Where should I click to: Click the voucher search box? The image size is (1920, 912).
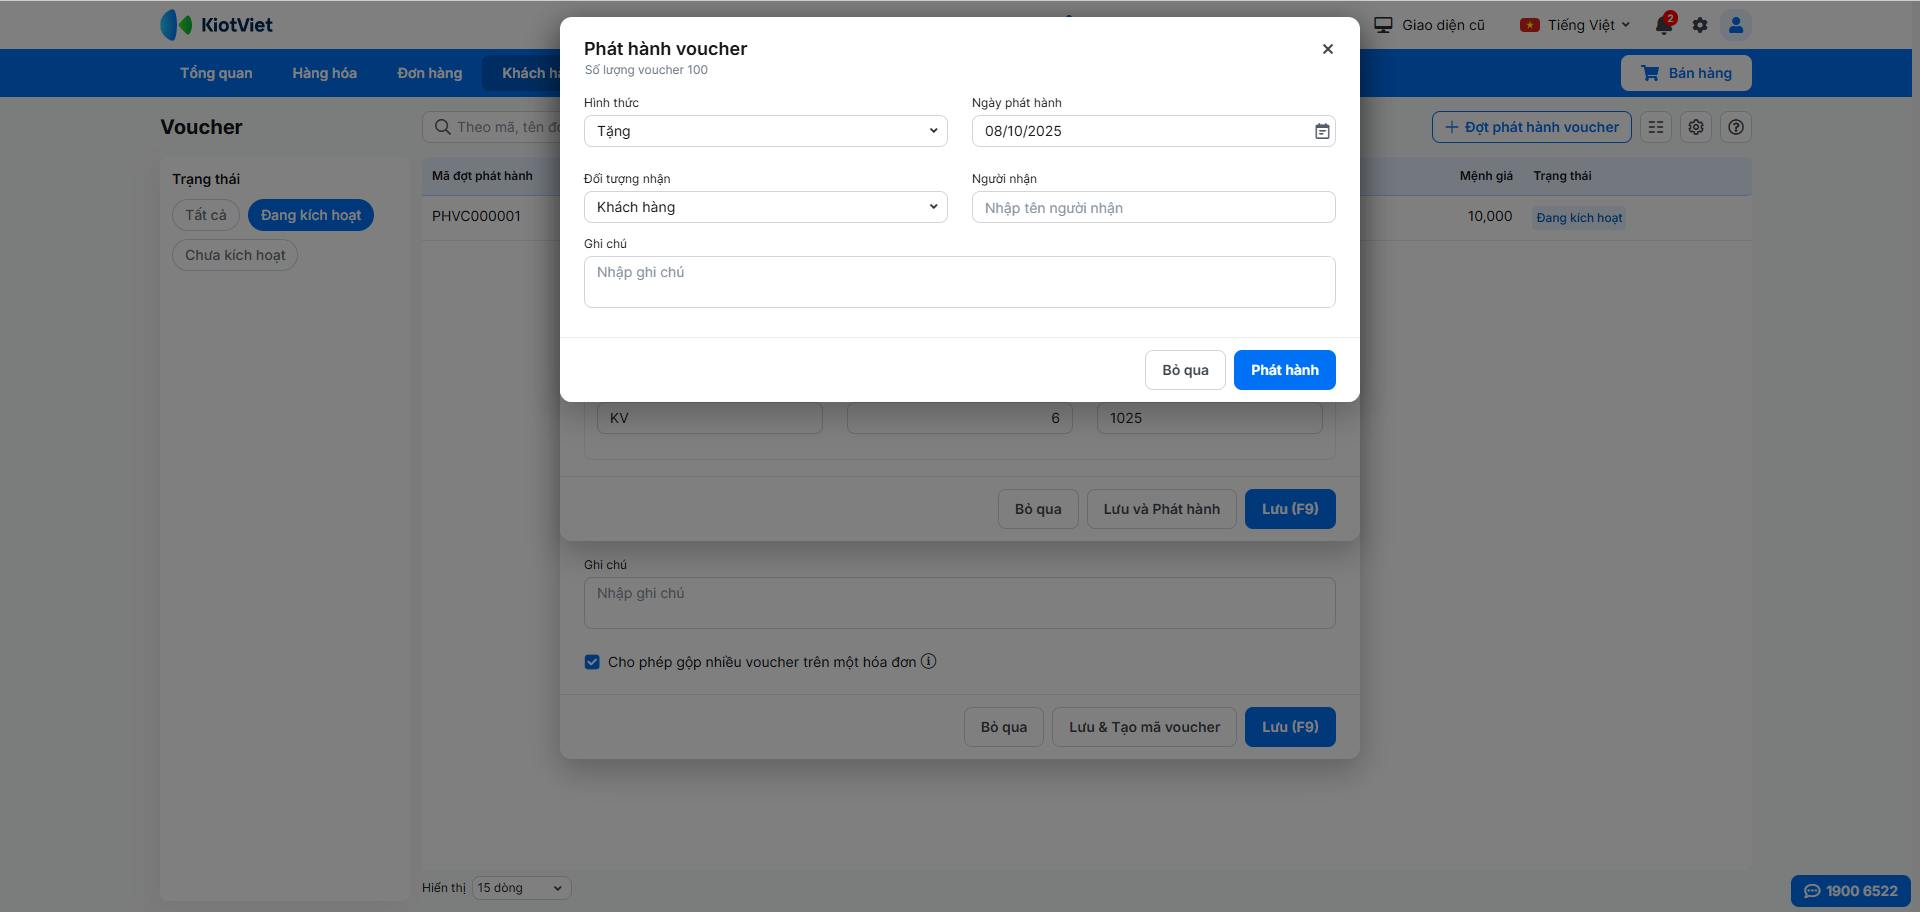(x=492, y=127)
